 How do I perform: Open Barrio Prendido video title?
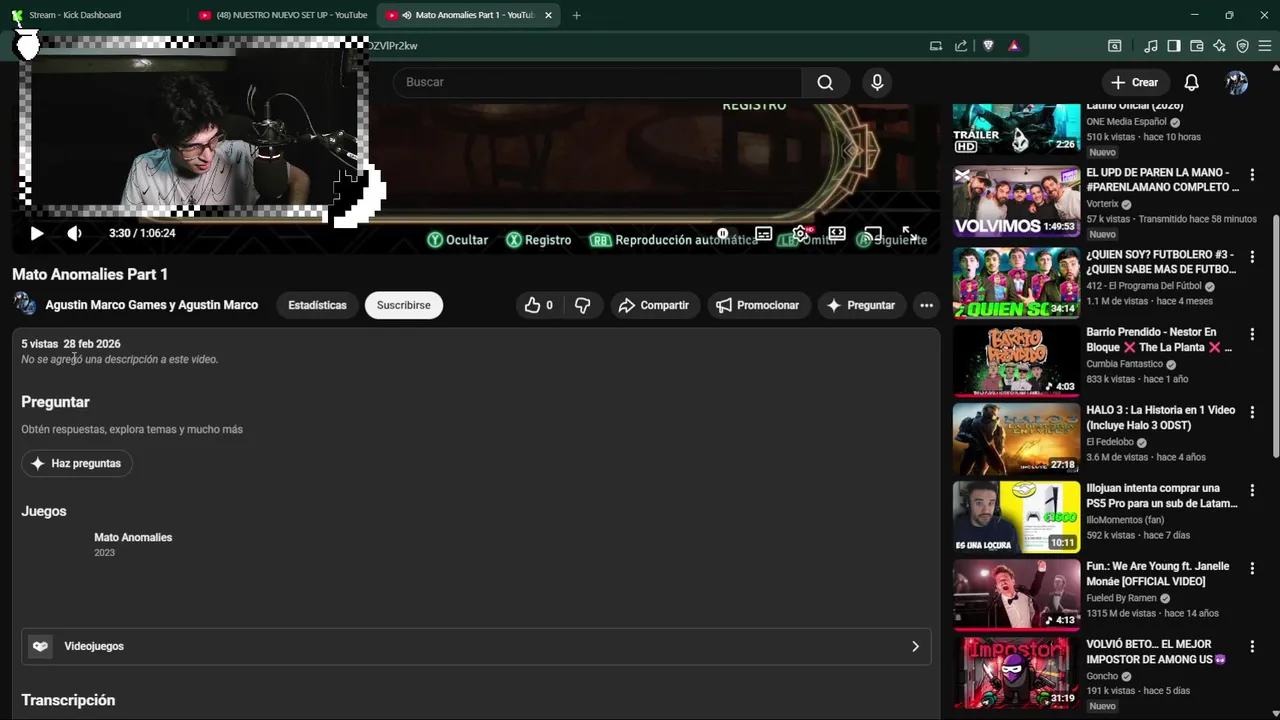coord(1160,339)
